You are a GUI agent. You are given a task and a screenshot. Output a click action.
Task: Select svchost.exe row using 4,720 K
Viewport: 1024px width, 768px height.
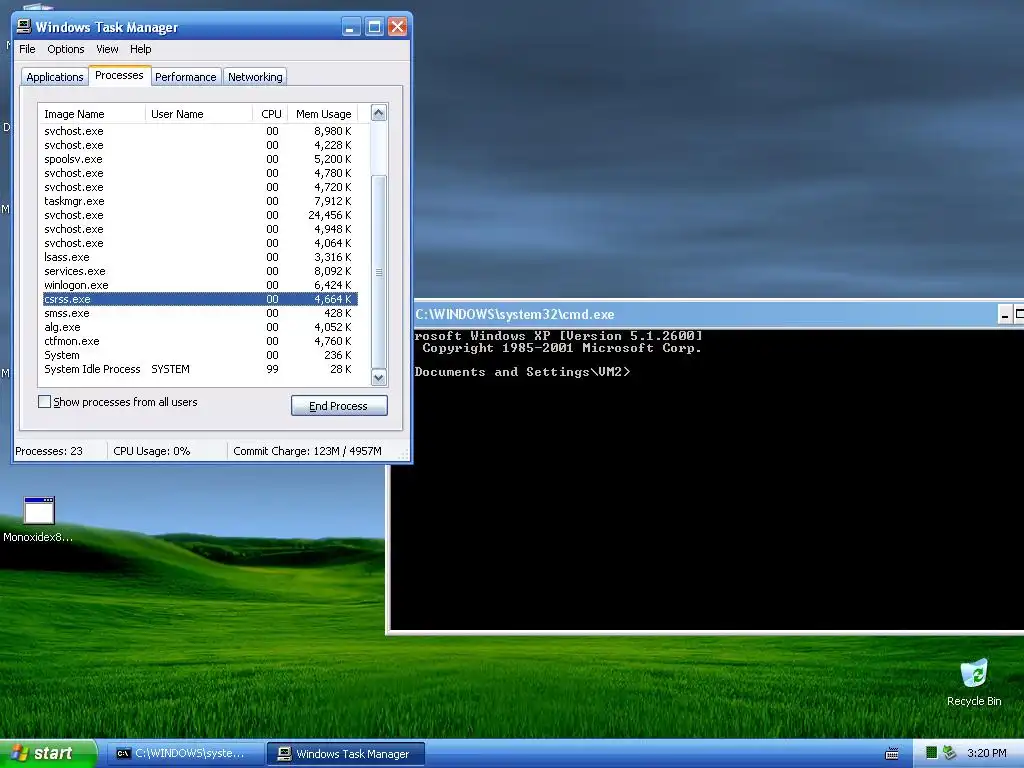pyautogui.click(x=200, y=187)
